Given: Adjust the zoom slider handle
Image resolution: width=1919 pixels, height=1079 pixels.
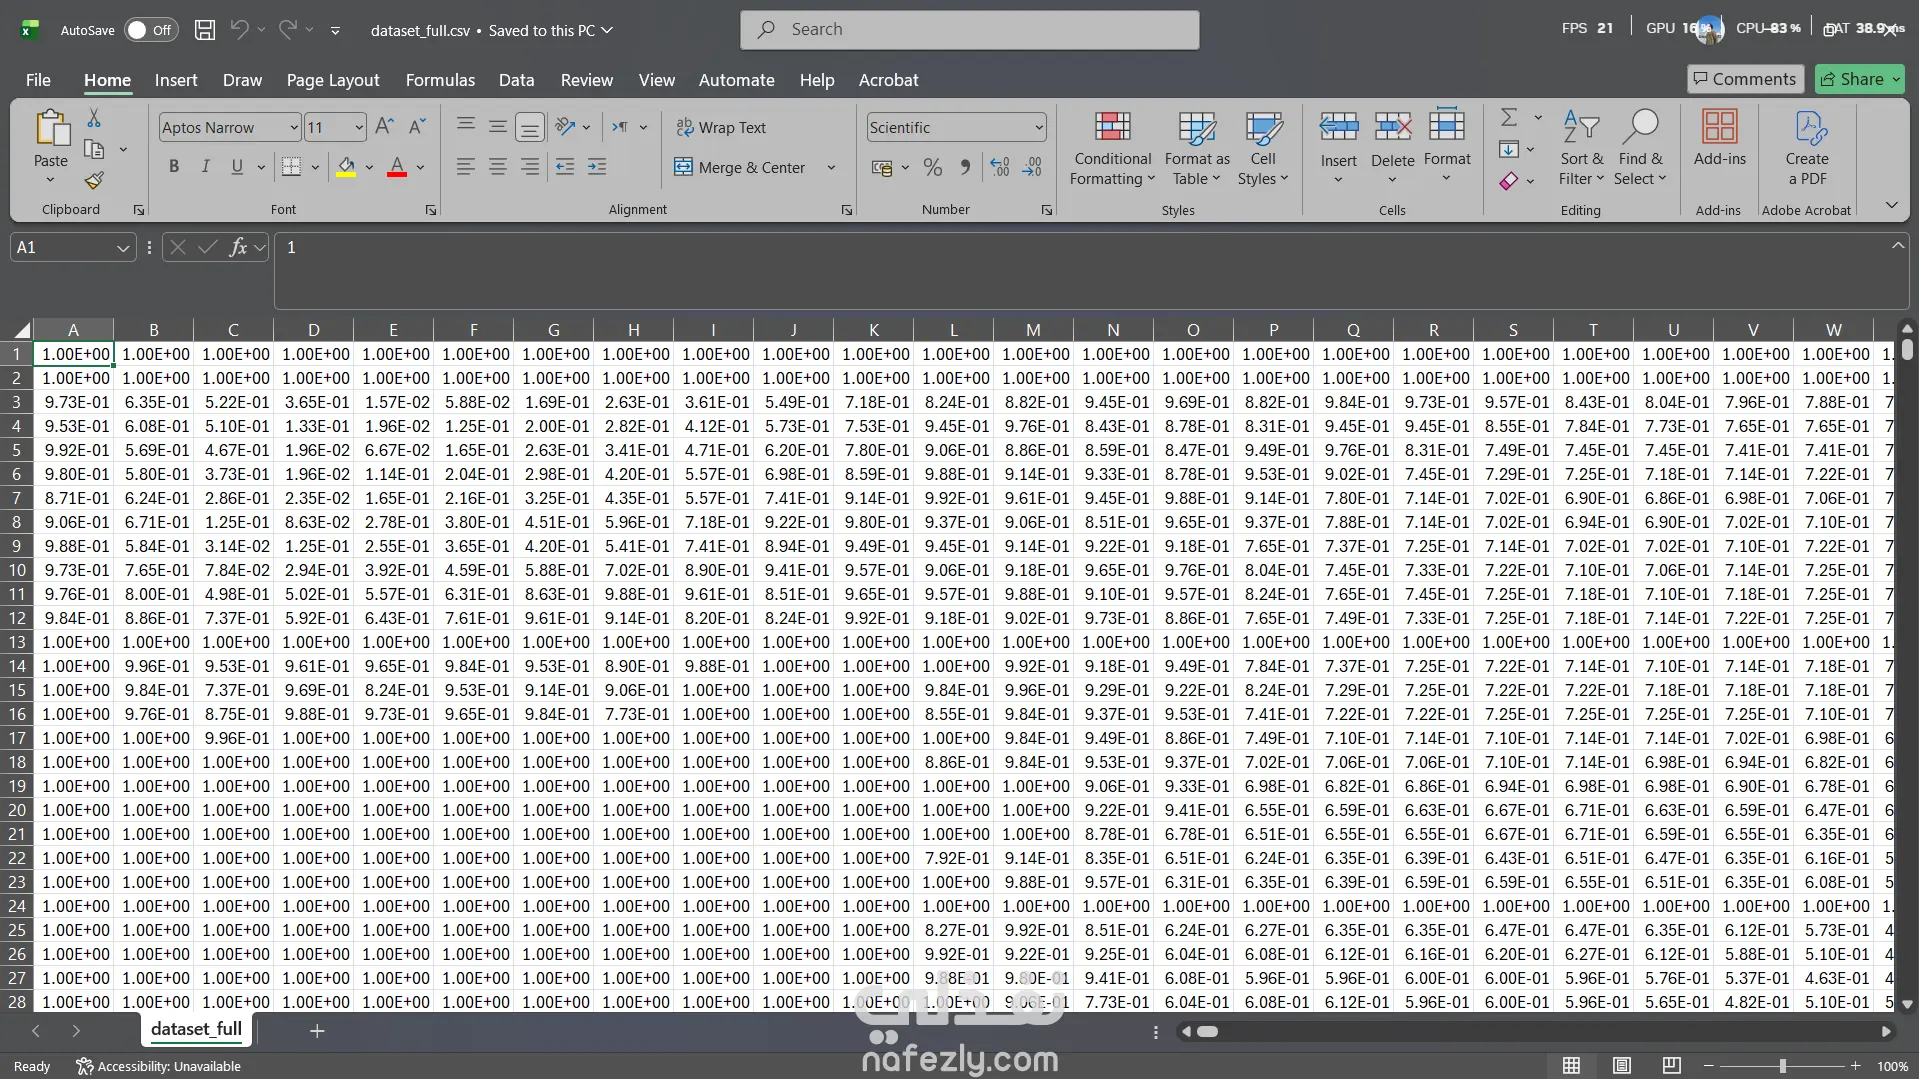Looking at the screenshot, I should [1782, 1066].
